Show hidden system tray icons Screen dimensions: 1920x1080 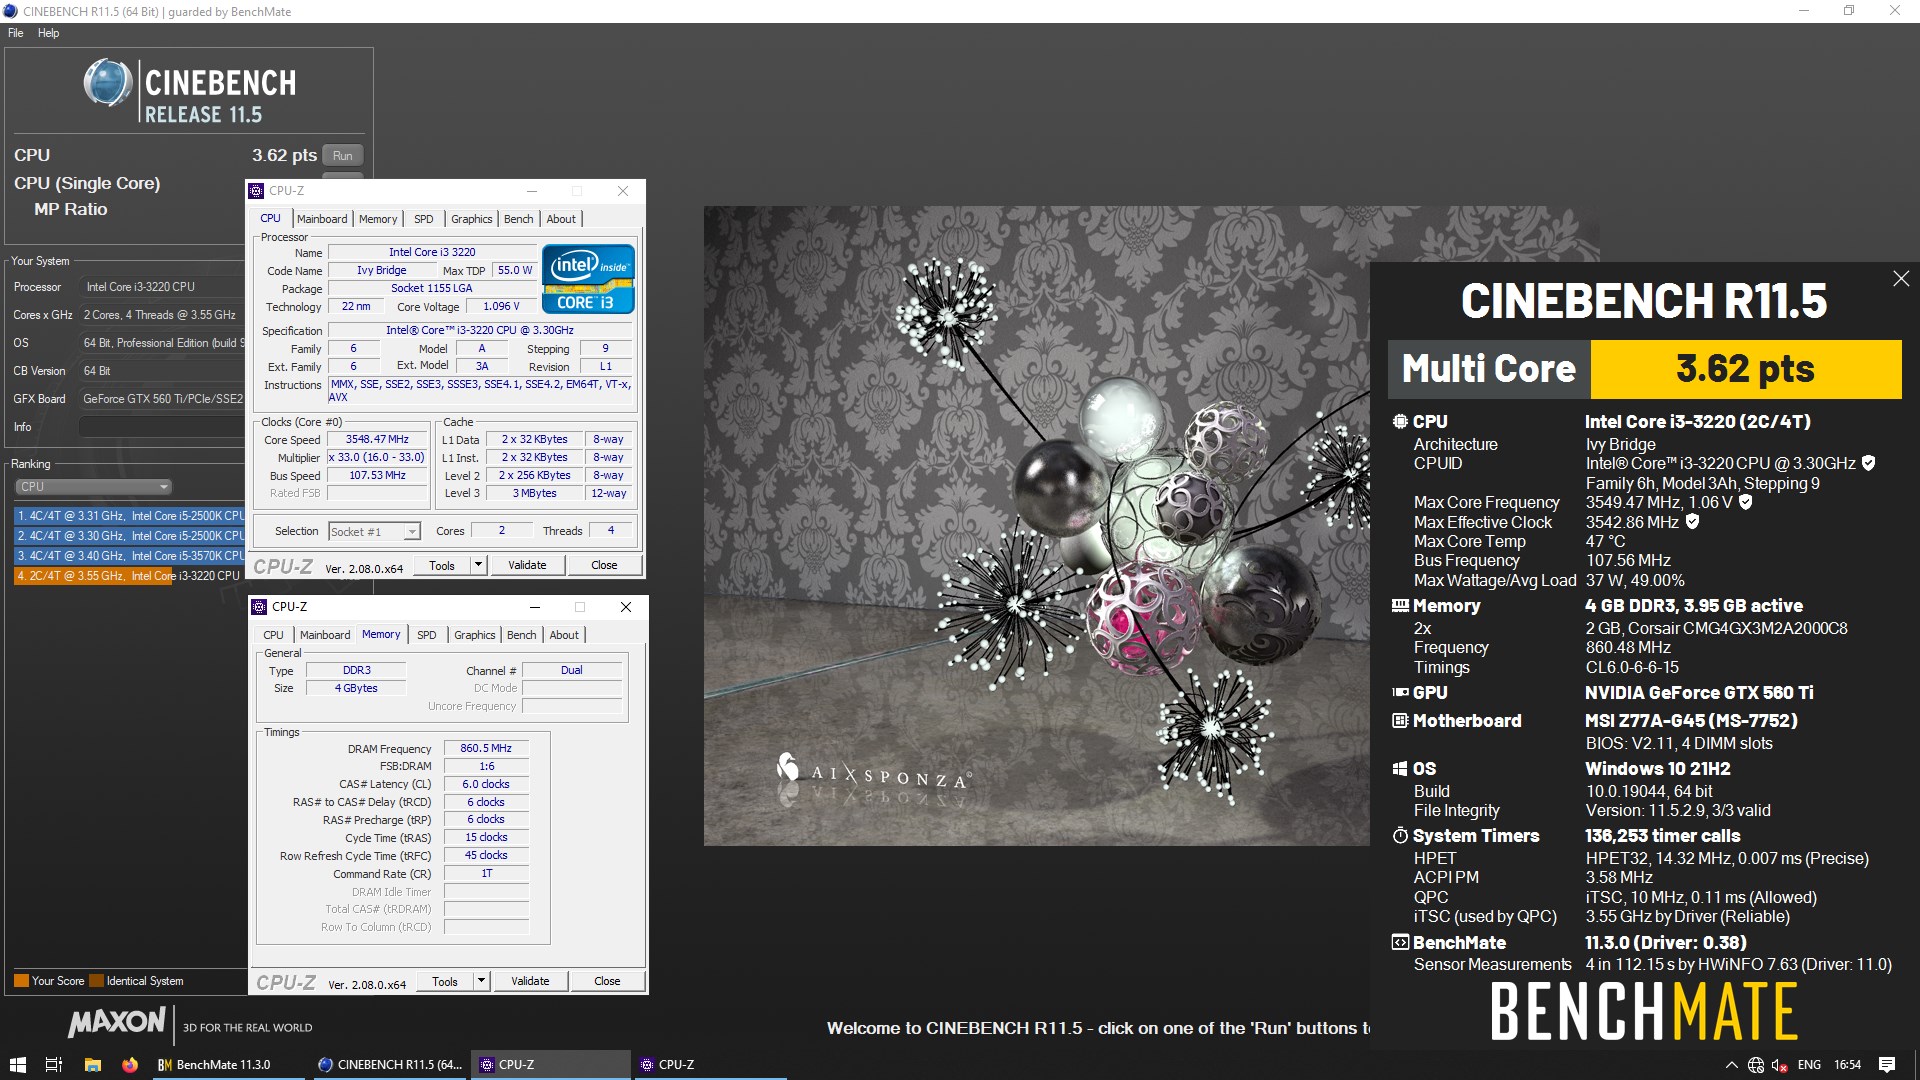[1731, 1065]
